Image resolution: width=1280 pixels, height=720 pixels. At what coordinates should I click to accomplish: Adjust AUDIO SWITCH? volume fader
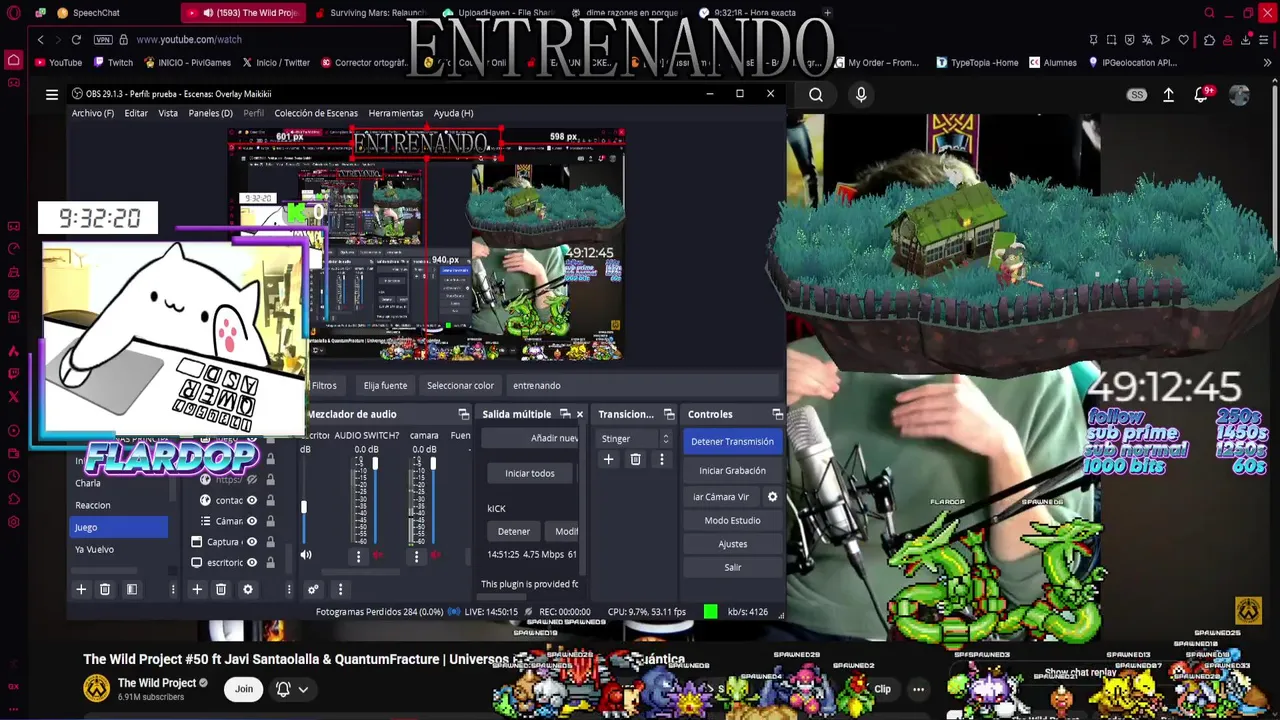point(375,465)
